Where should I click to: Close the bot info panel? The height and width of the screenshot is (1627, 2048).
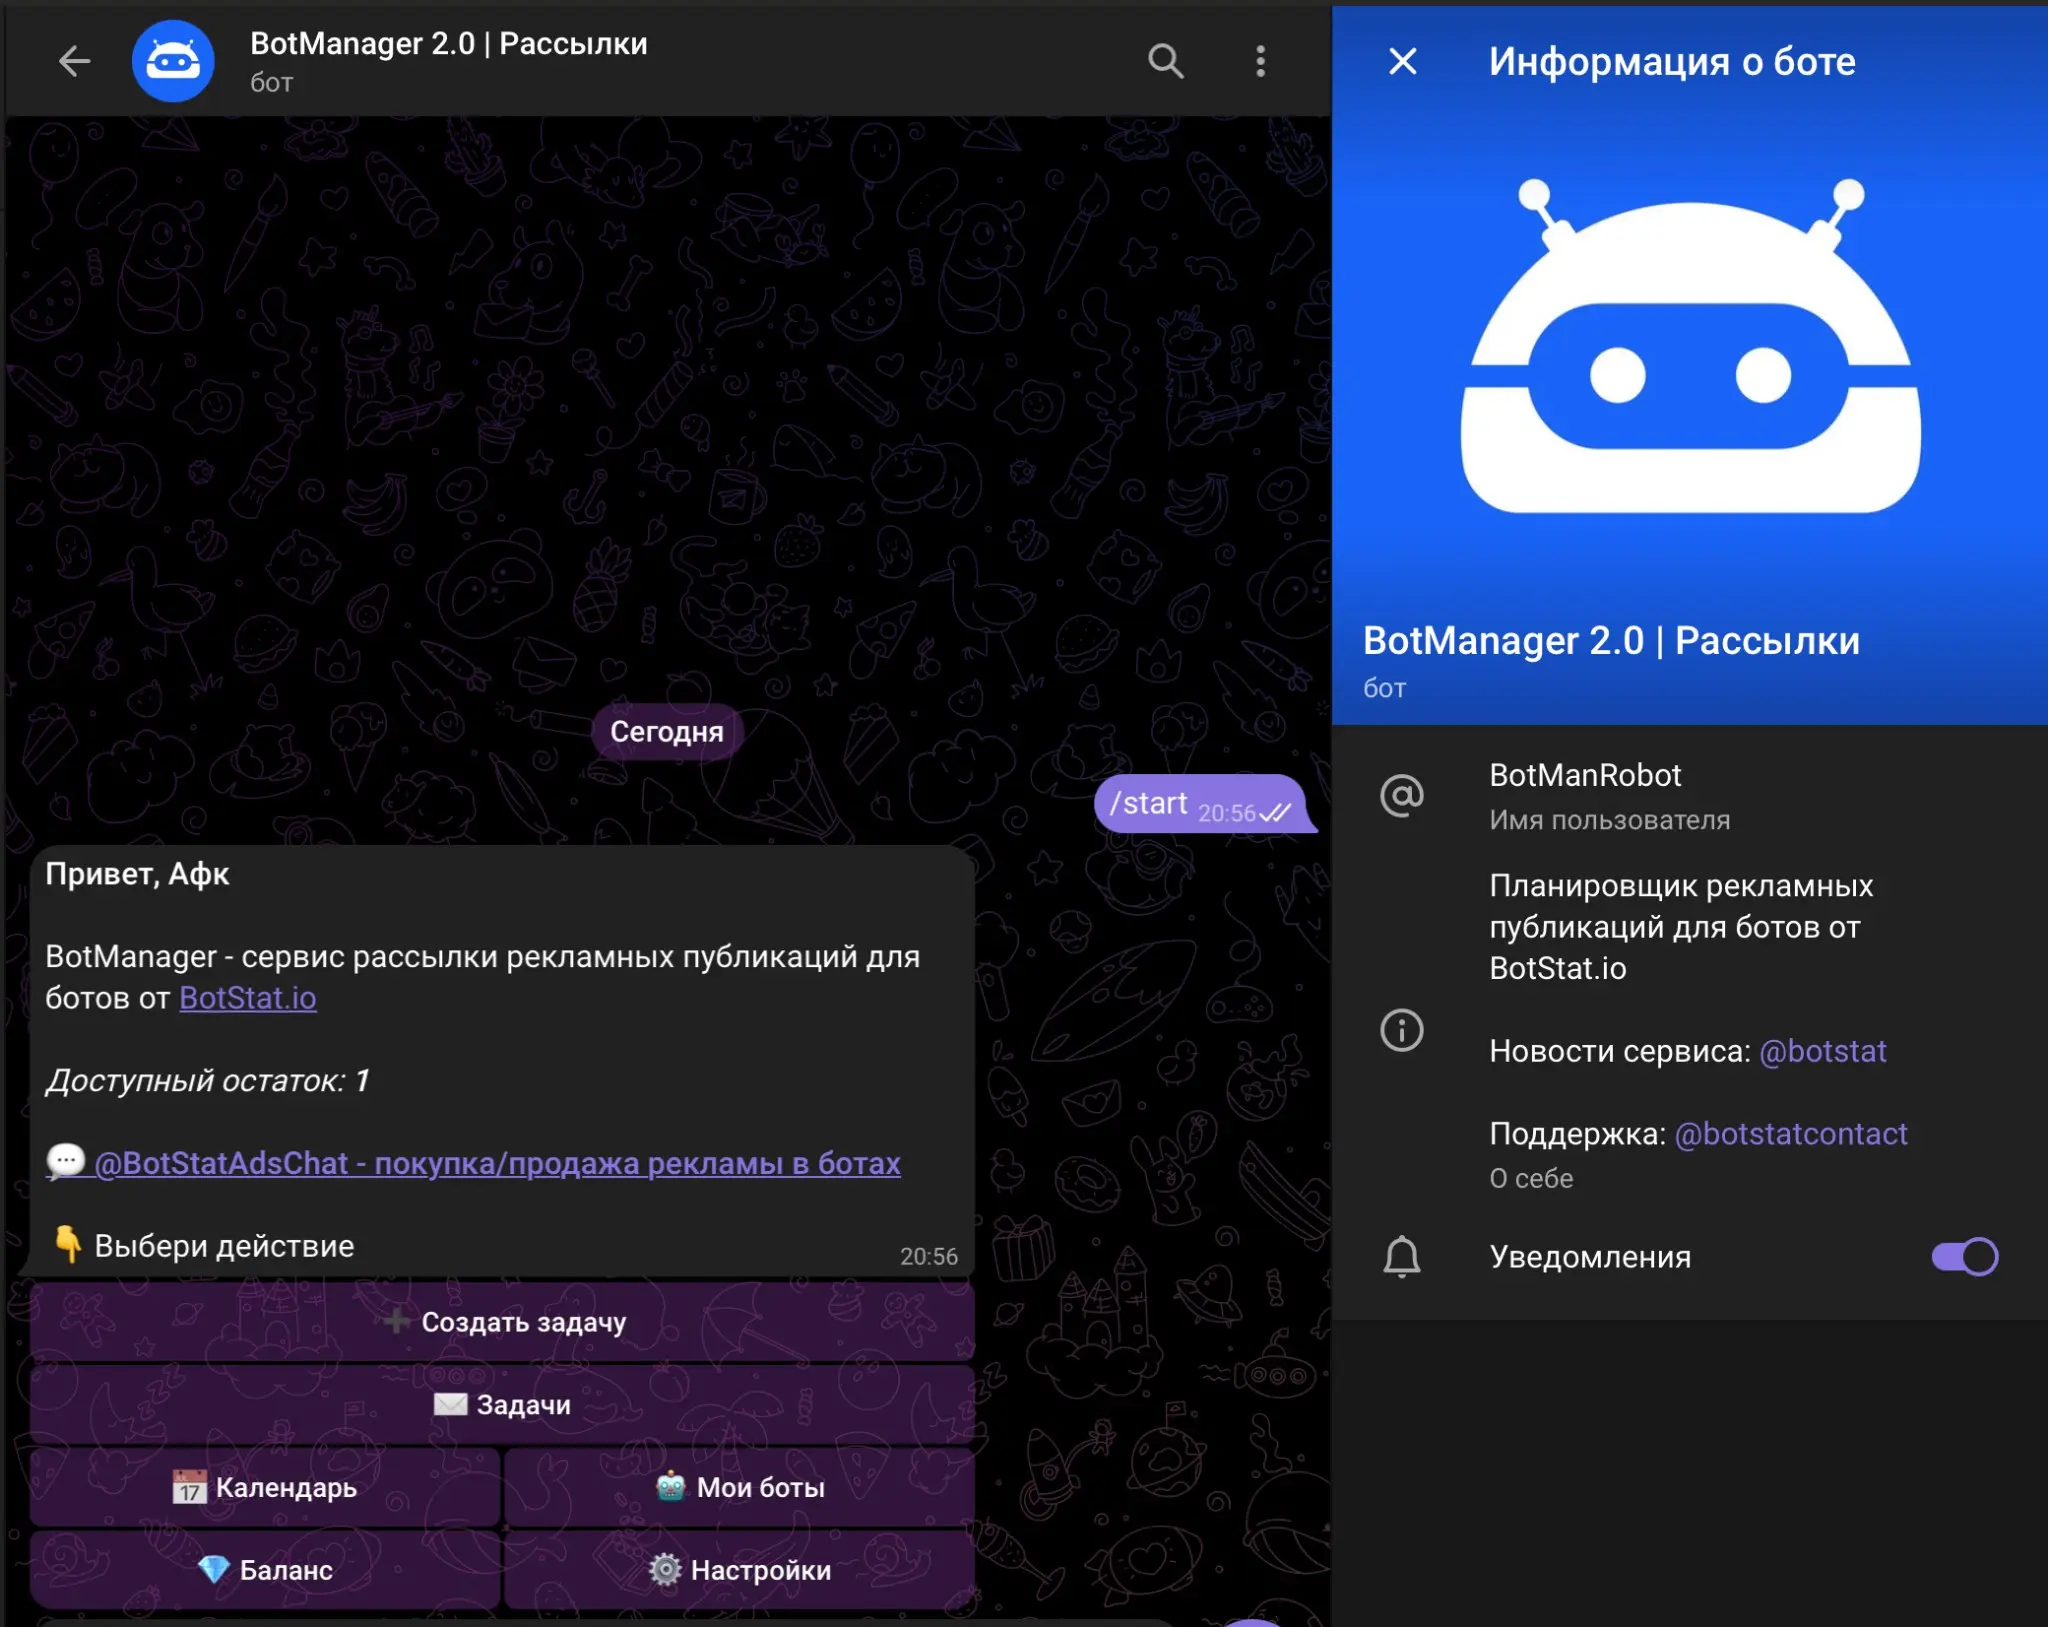pos(1403,61)
